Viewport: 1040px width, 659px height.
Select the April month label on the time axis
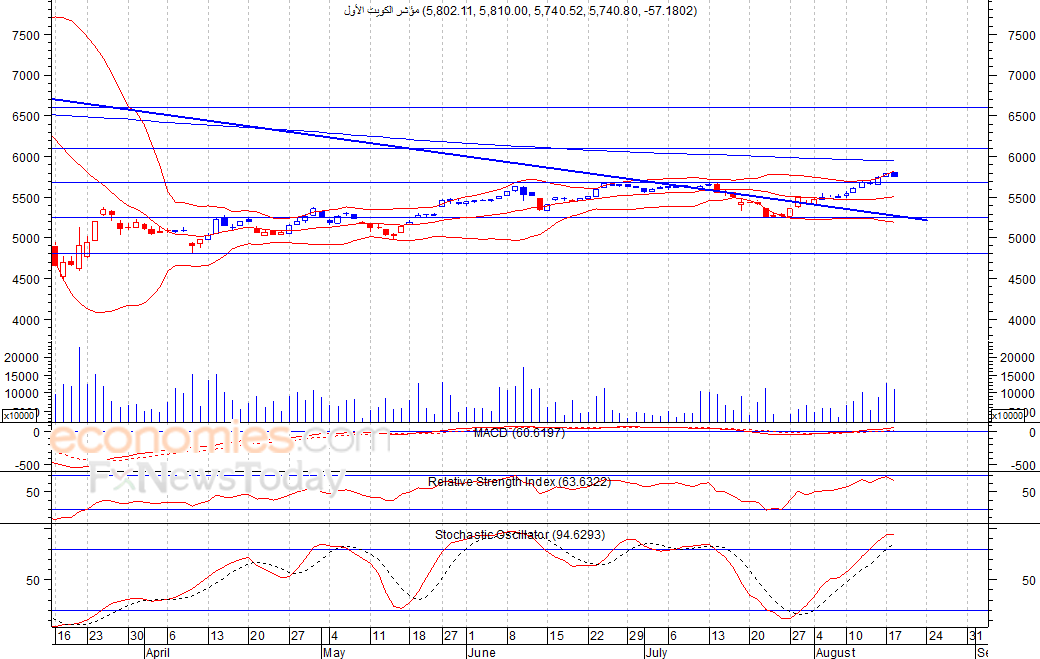(157, 652)
